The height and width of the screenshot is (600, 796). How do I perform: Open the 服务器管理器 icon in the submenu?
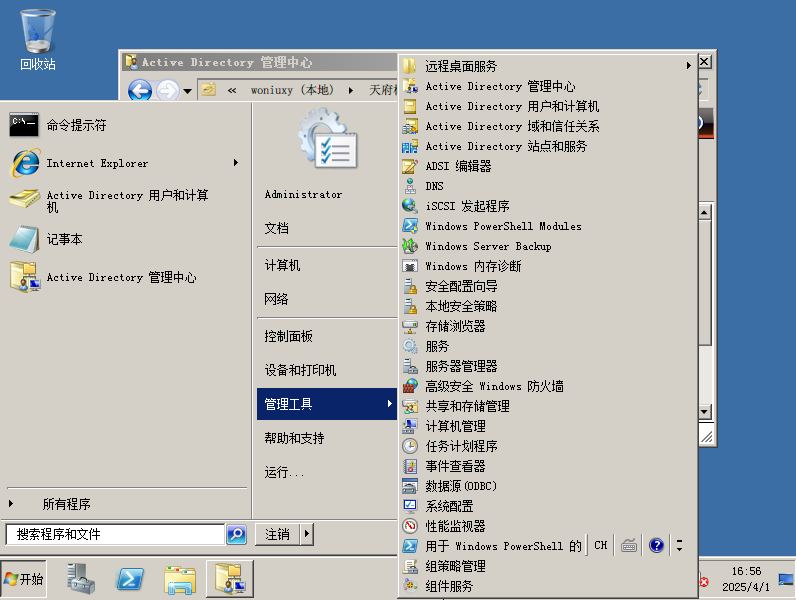(410, 366)
